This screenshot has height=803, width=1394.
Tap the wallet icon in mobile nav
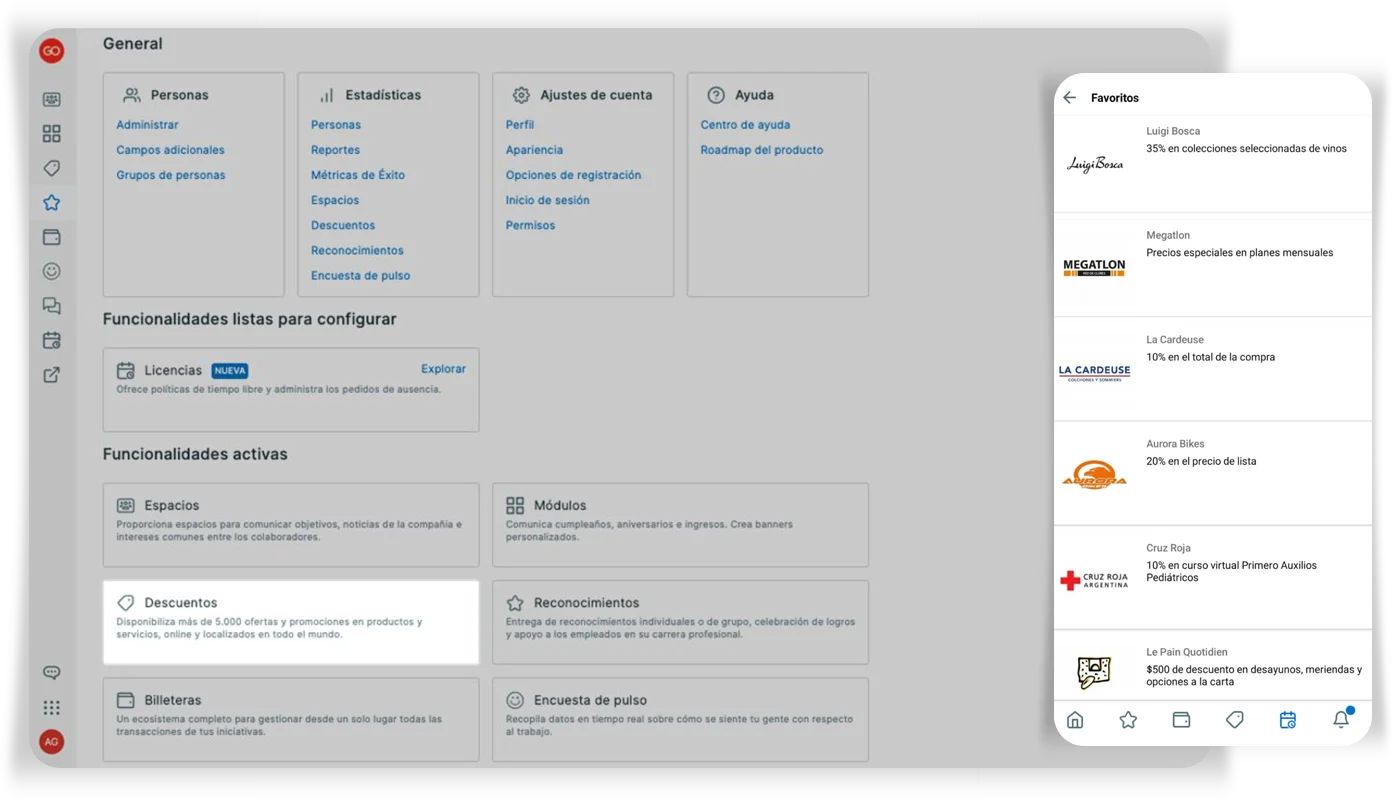click(x=1181, y=719)
